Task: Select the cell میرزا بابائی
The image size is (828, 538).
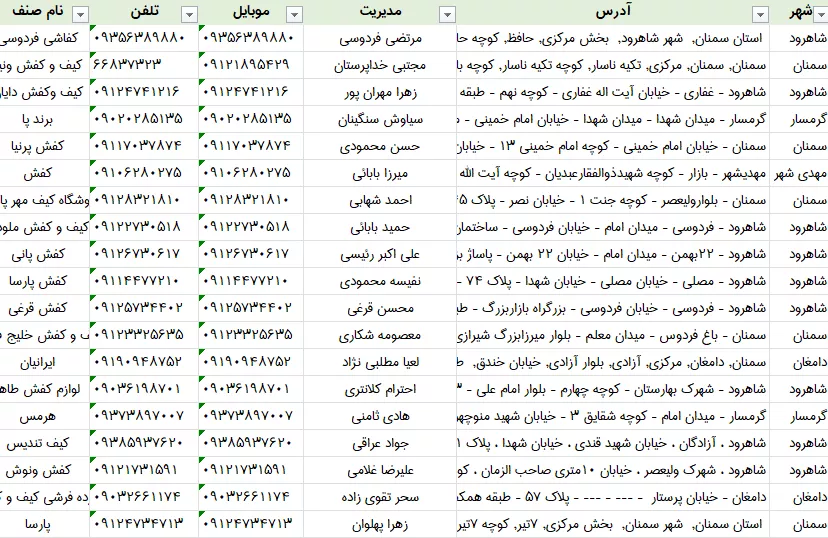Action: click(380, 173)
